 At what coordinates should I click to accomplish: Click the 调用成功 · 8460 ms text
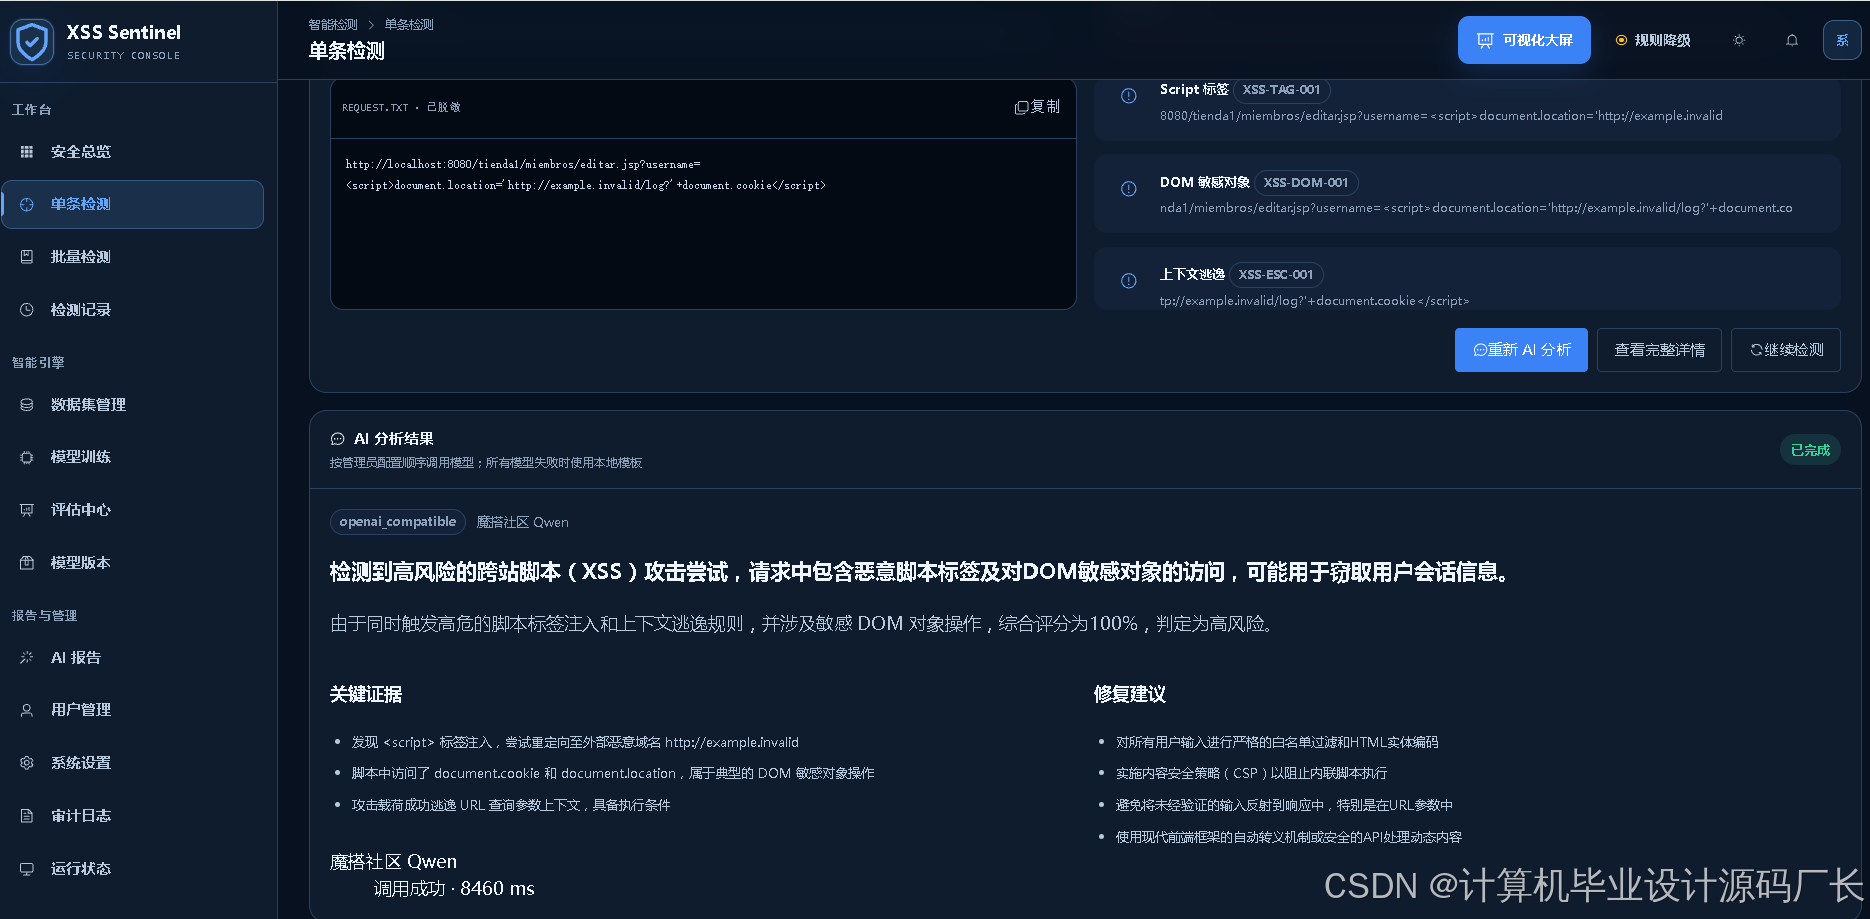click(x=454, y=889)
